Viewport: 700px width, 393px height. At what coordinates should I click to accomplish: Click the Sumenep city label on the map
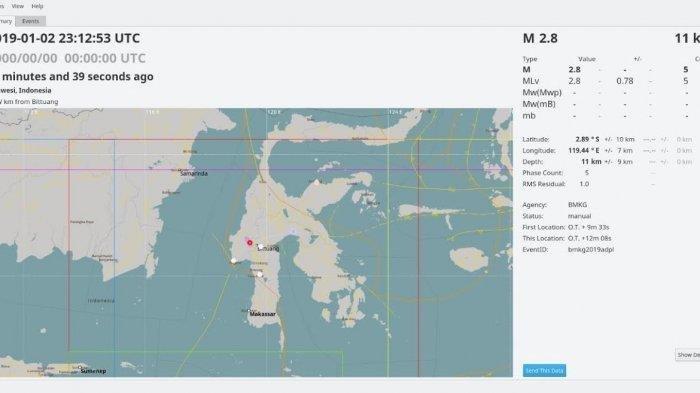pos(93,371)
